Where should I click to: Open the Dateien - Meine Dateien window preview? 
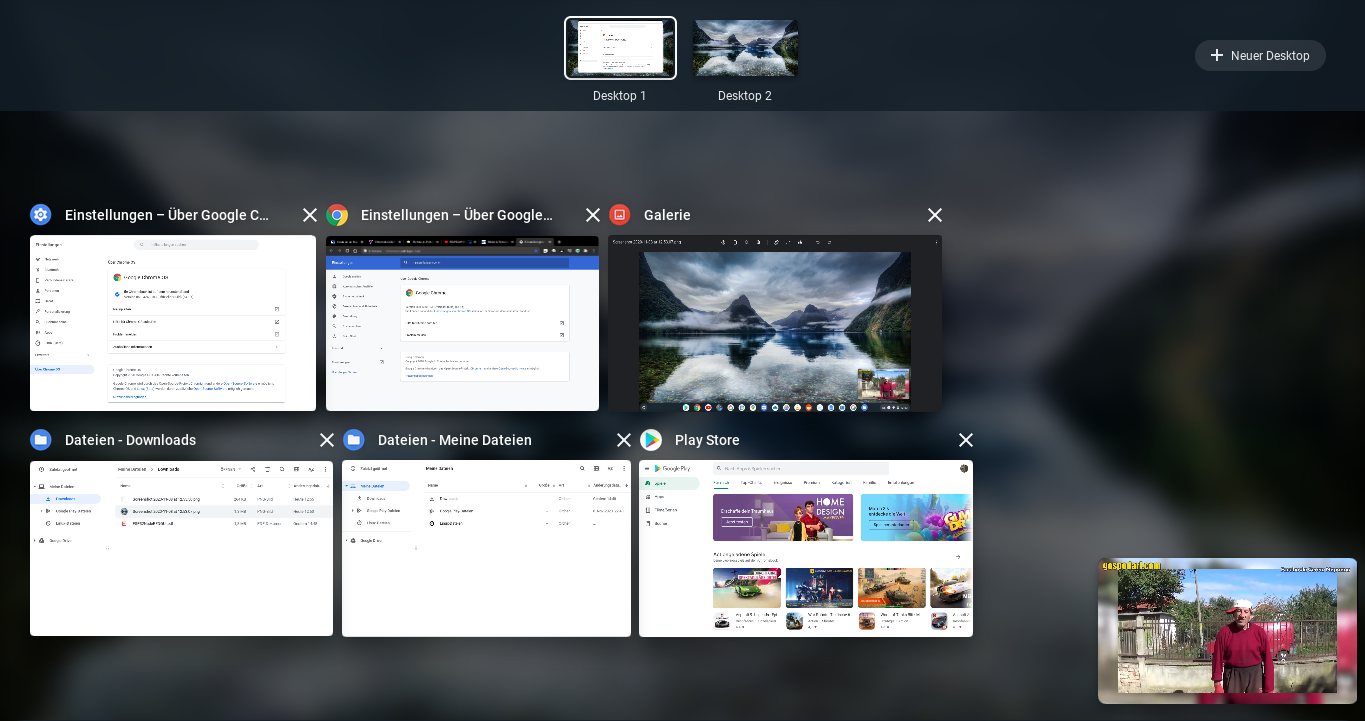pos(486,548)
